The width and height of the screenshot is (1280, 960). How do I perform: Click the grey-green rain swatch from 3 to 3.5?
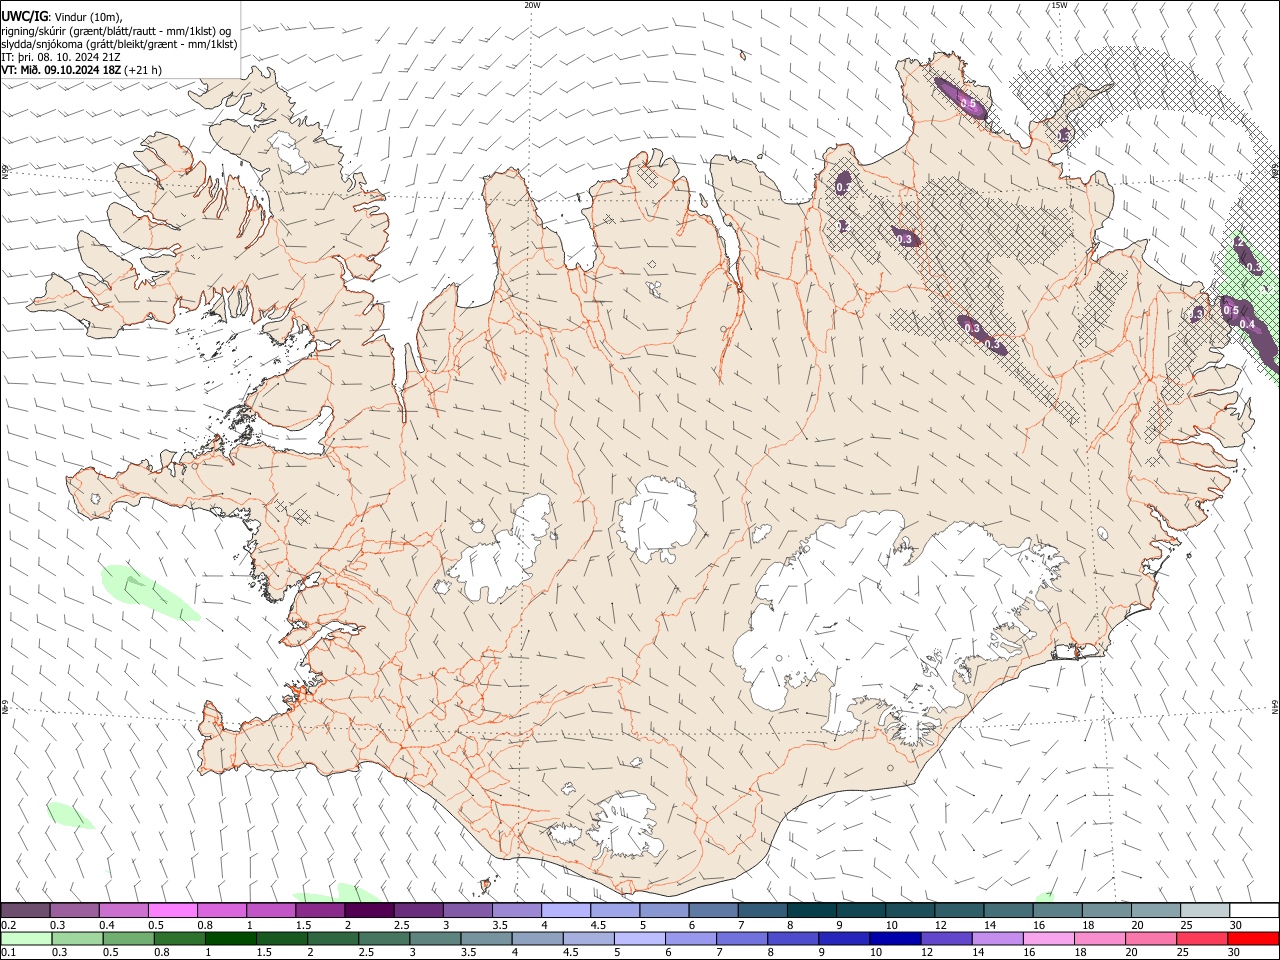435,938
